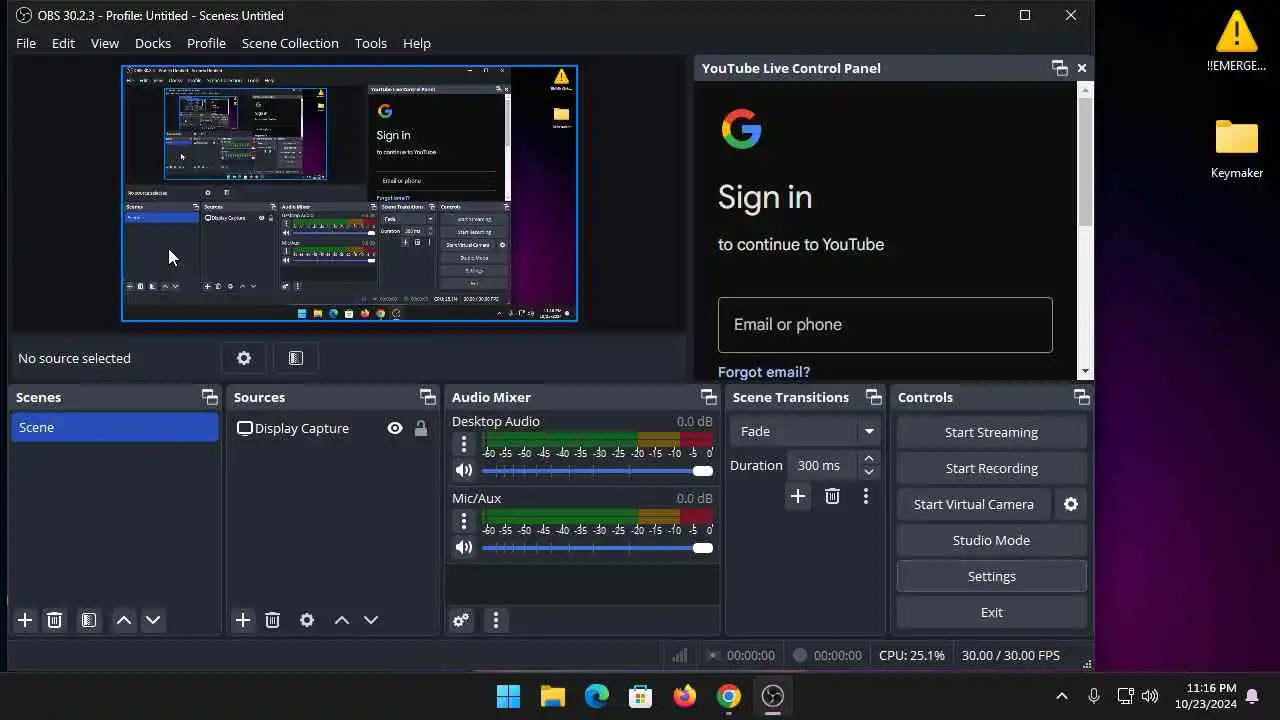Add a scene transition plus icon
Screen dimensions: 1280x720
click(798, 496)
